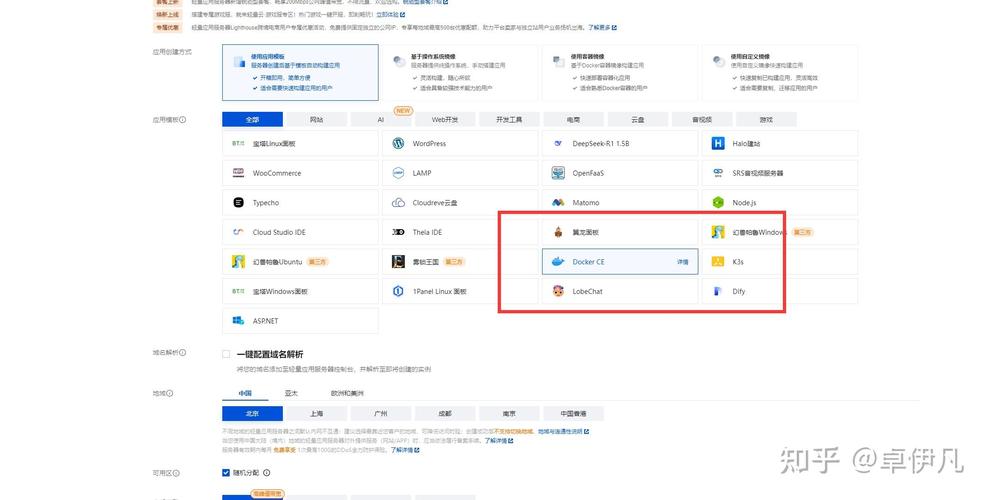Open the 了解更多 link in top notice
This screenshot has width=989, height=500.
click(x=602, y=28)
